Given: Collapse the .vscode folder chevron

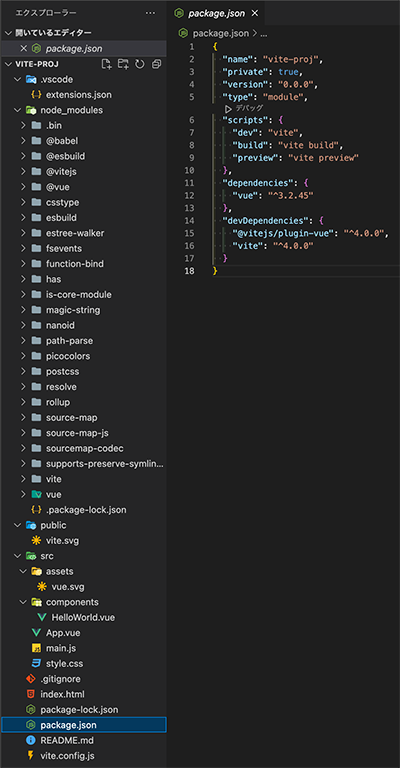Looking at the screenshot, I should click(18, 79).
